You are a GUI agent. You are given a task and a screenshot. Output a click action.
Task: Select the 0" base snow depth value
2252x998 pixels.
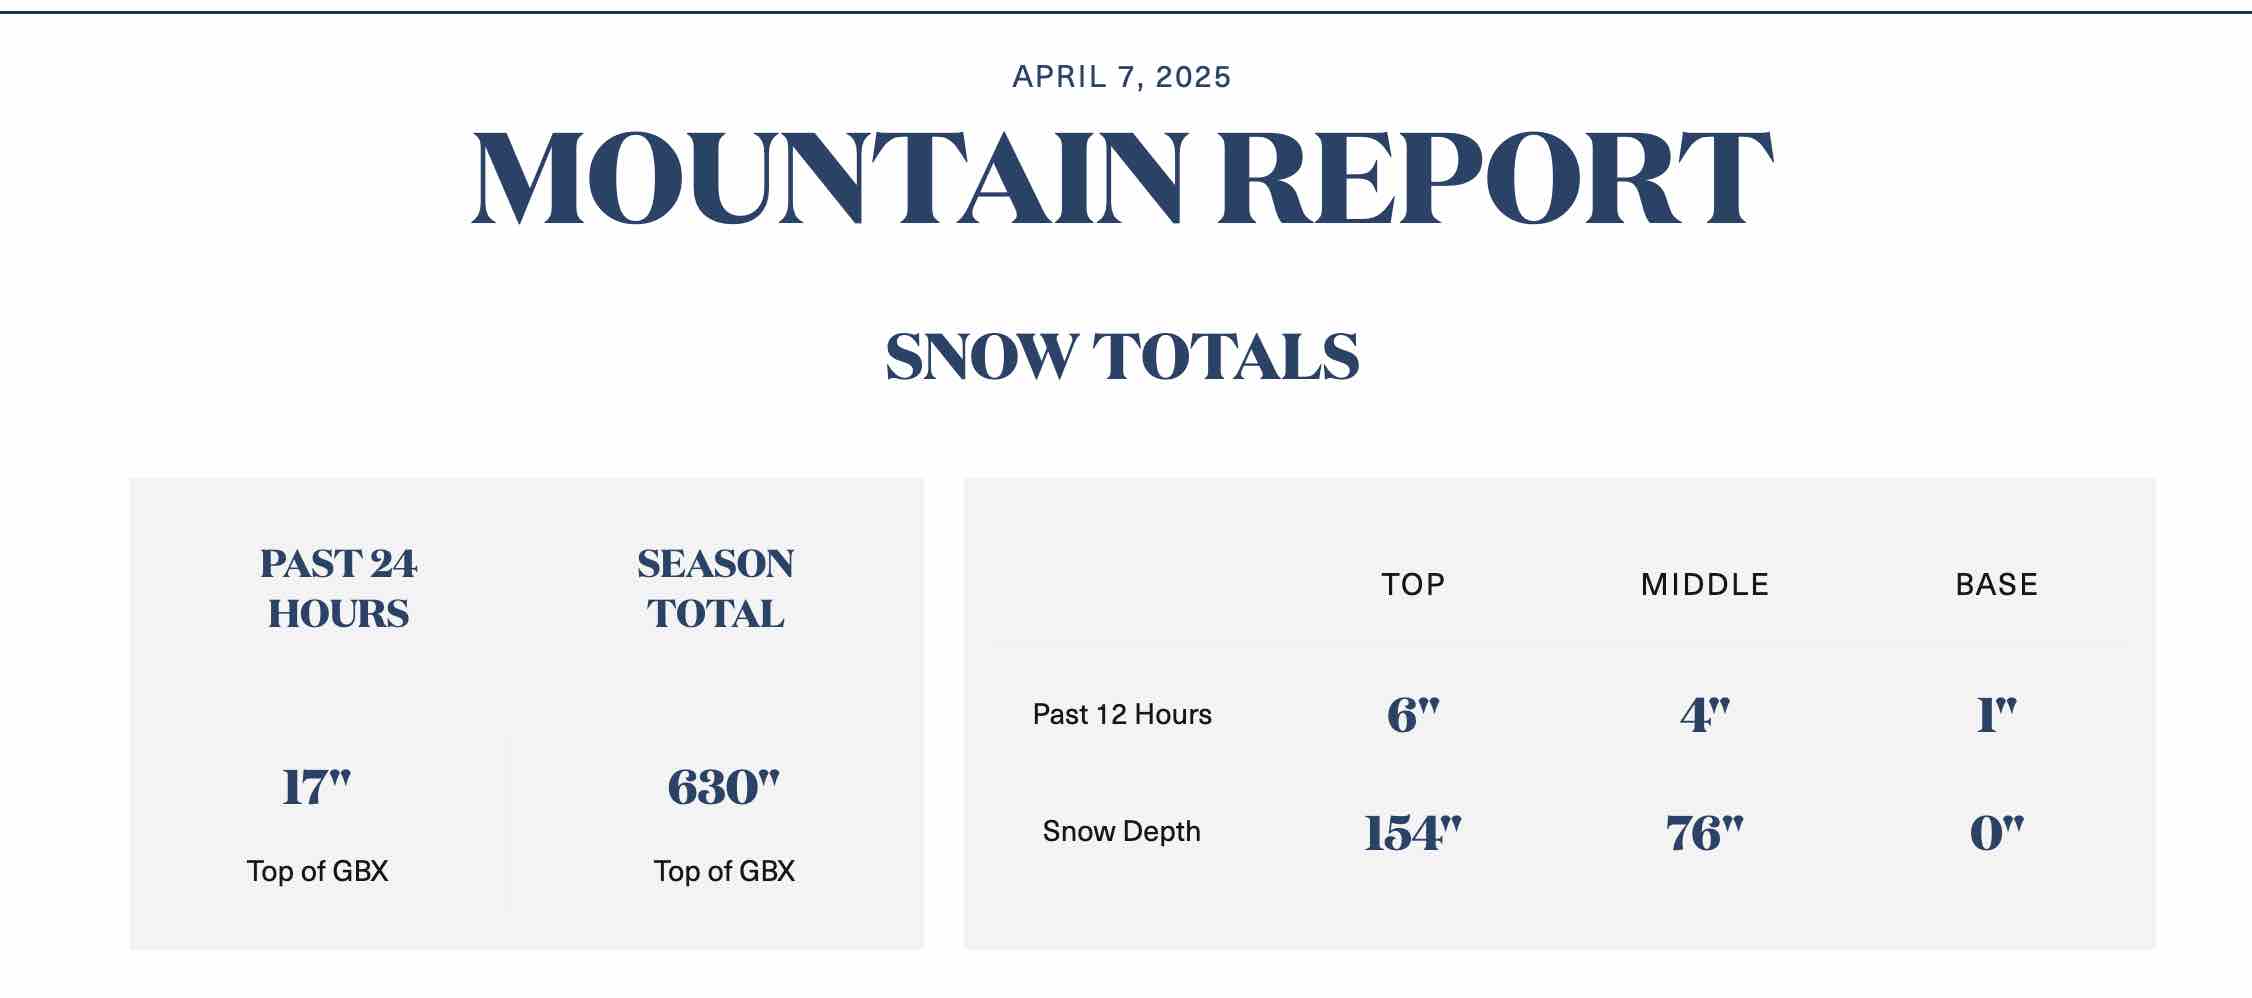[1996, 833]
